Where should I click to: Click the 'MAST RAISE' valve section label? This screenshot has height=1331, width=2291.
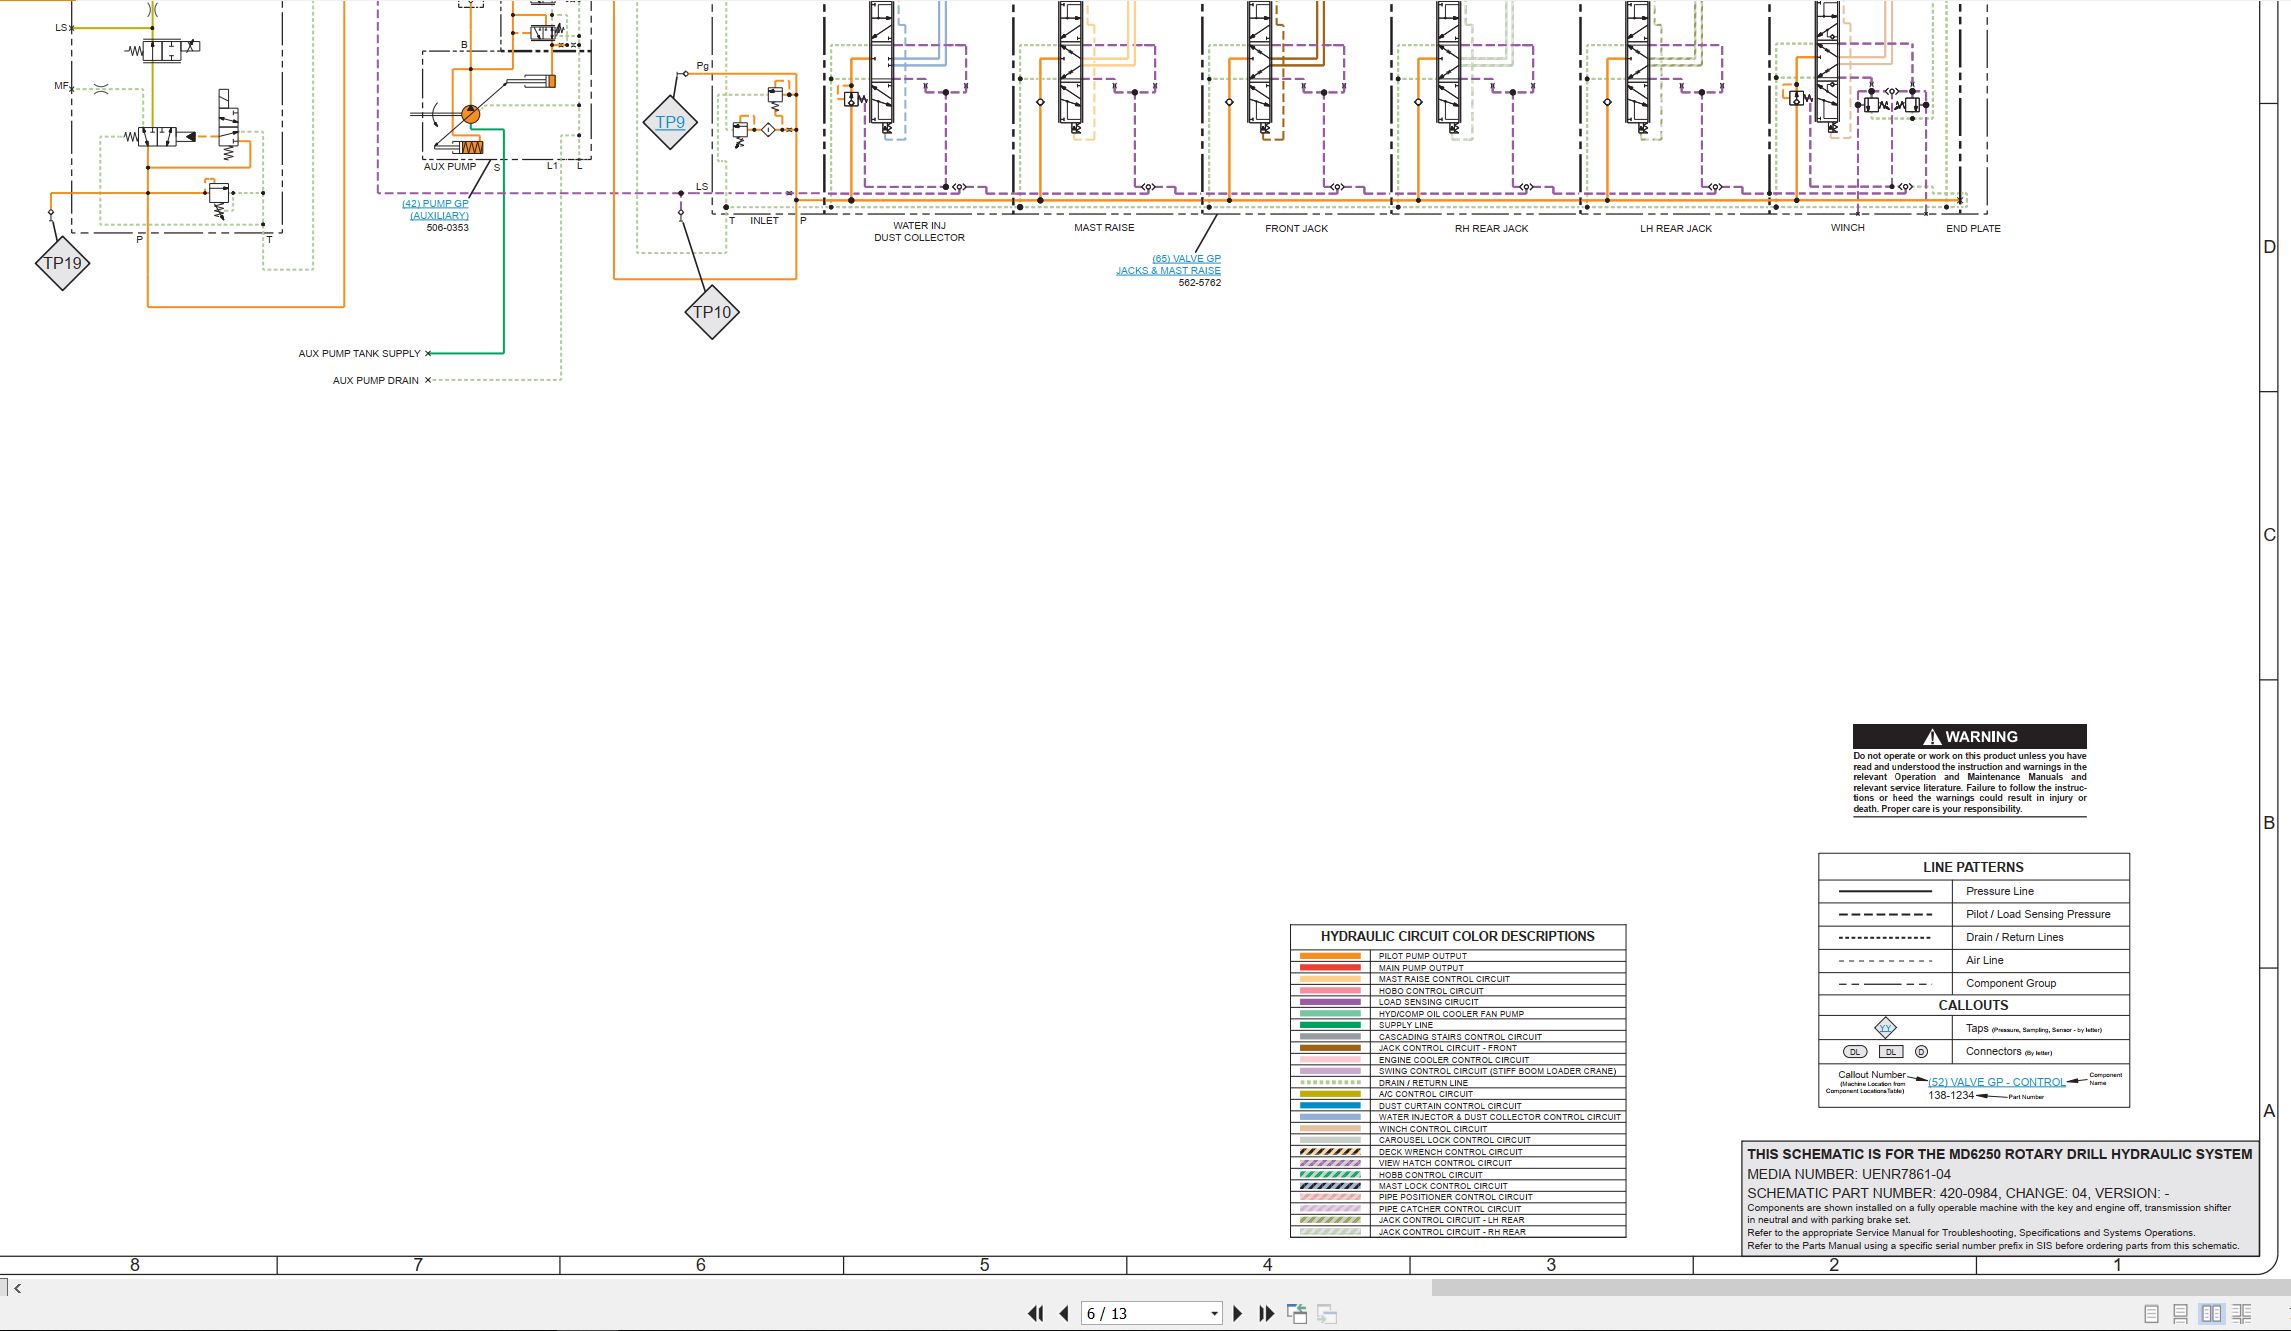1104,228
